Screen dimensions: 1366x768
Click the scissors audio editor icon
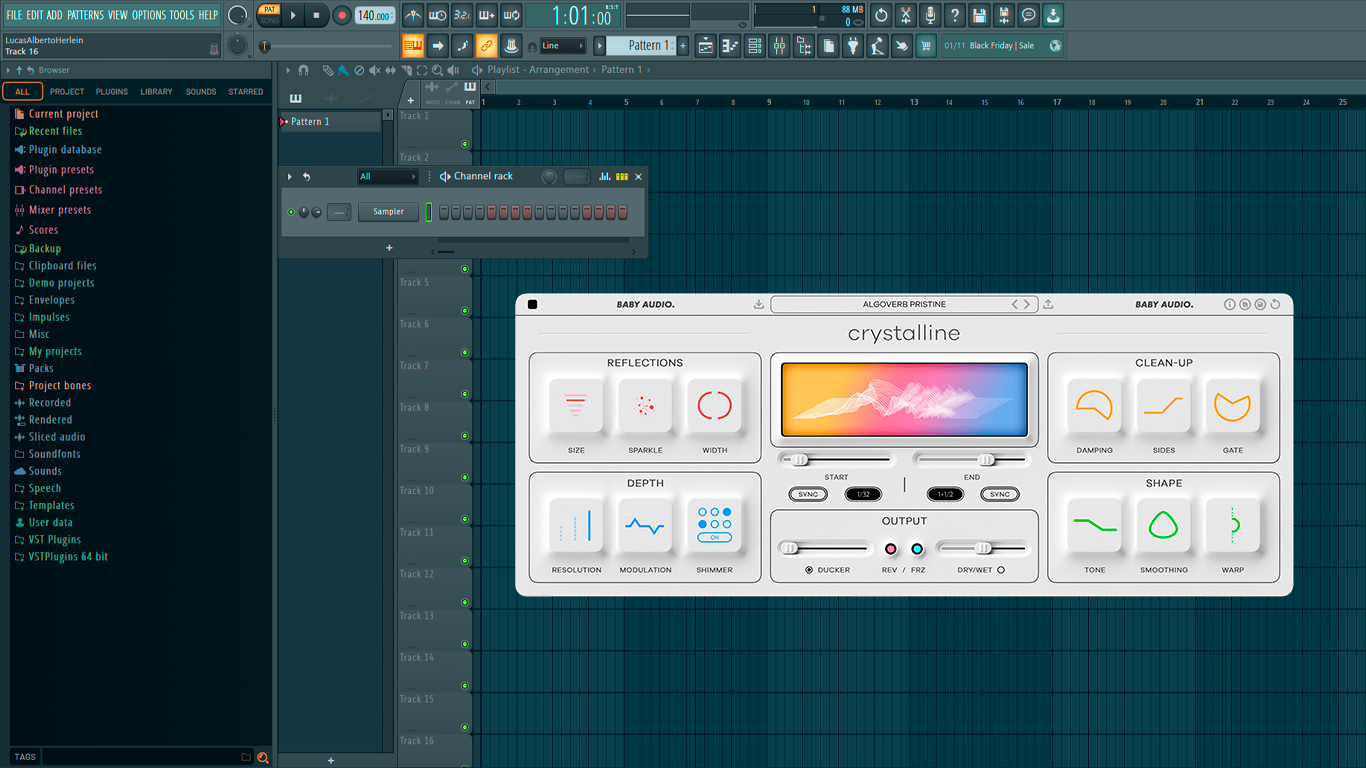pyautogui.click(x=905, y=15)
